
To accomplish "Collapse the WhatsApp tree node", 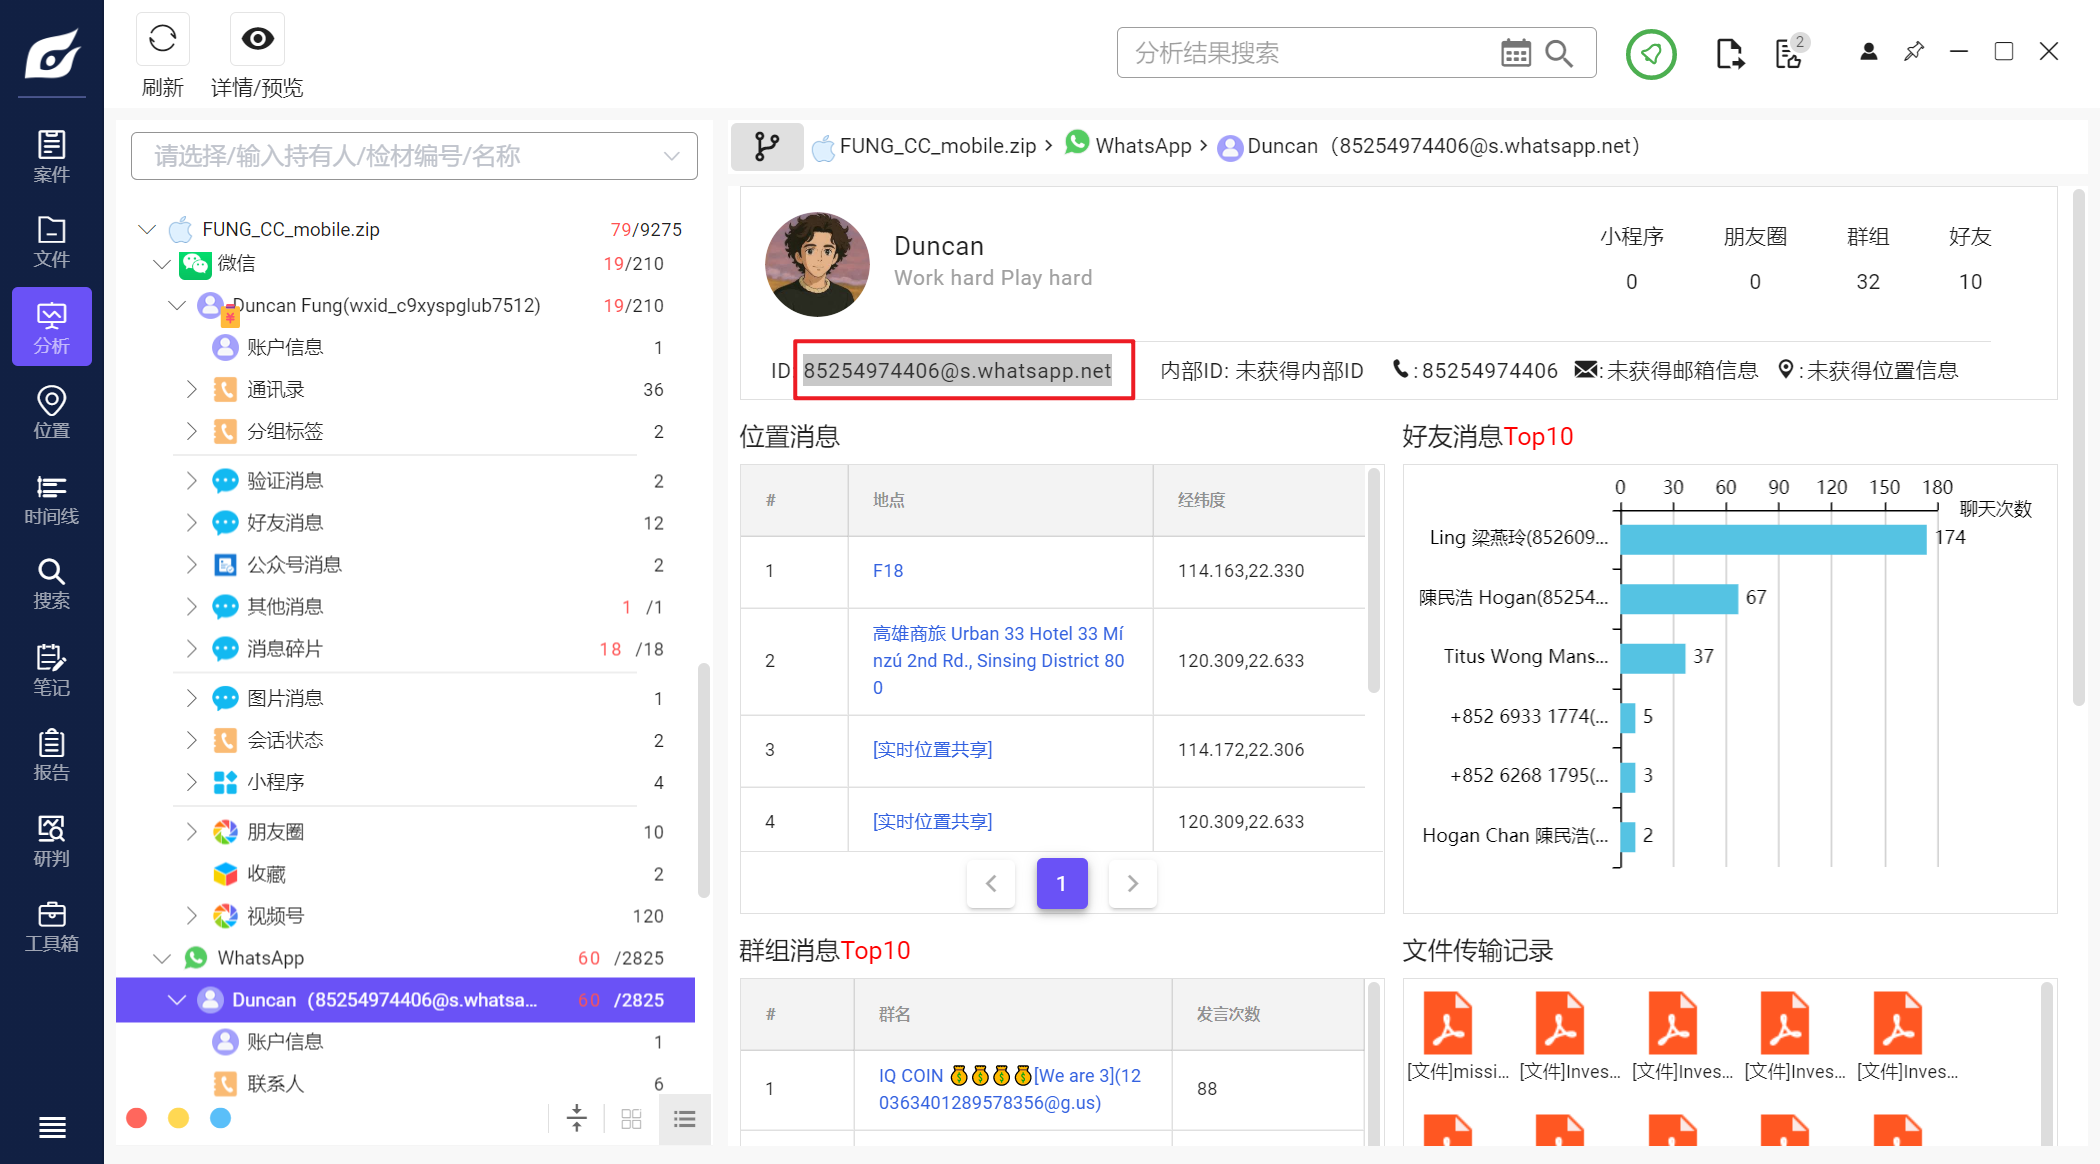I will 162,958.
